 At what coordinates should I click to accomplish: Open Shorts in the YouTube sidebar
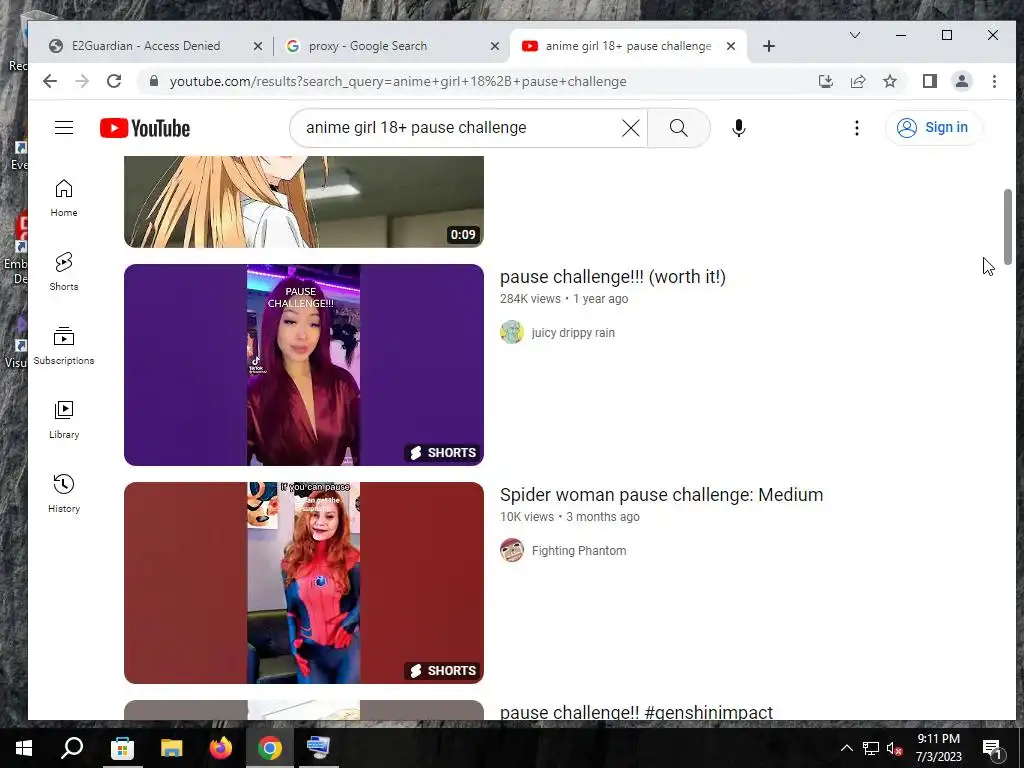[x=63, y=272]
